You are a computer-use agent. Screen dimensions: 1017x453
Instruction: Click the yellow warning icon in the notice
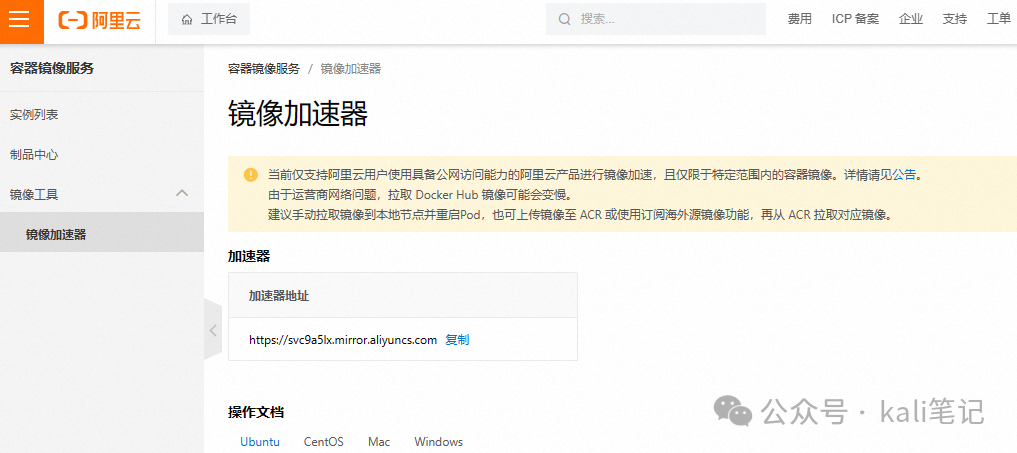(x=250, y=175)
